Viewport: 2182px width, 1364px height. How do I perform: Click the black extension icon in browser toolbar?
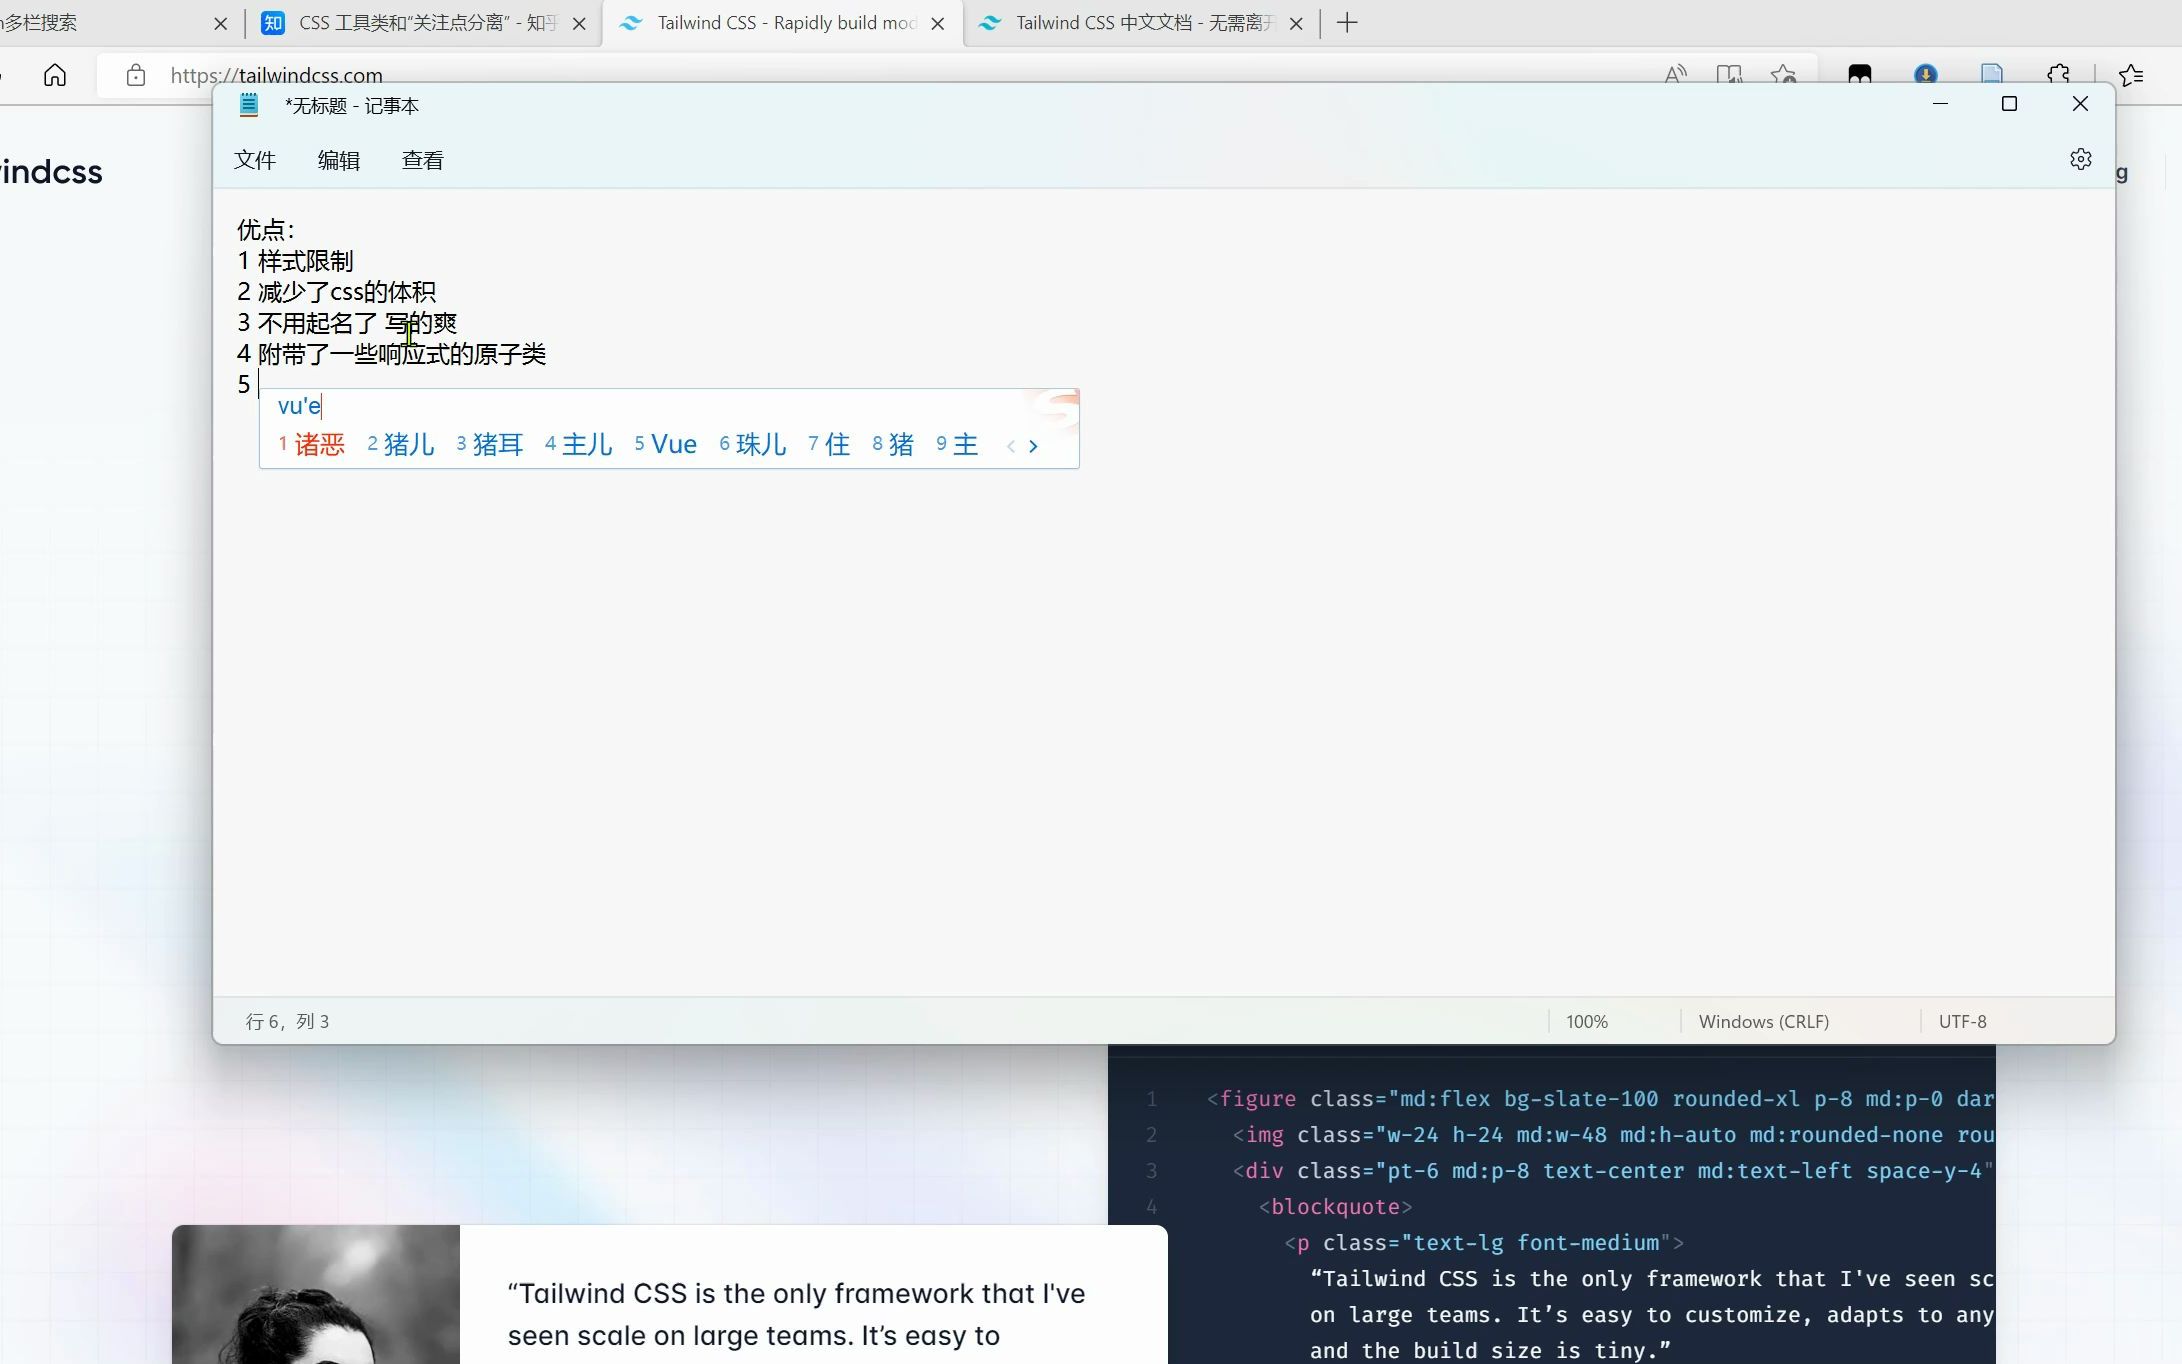[1859, 75]
